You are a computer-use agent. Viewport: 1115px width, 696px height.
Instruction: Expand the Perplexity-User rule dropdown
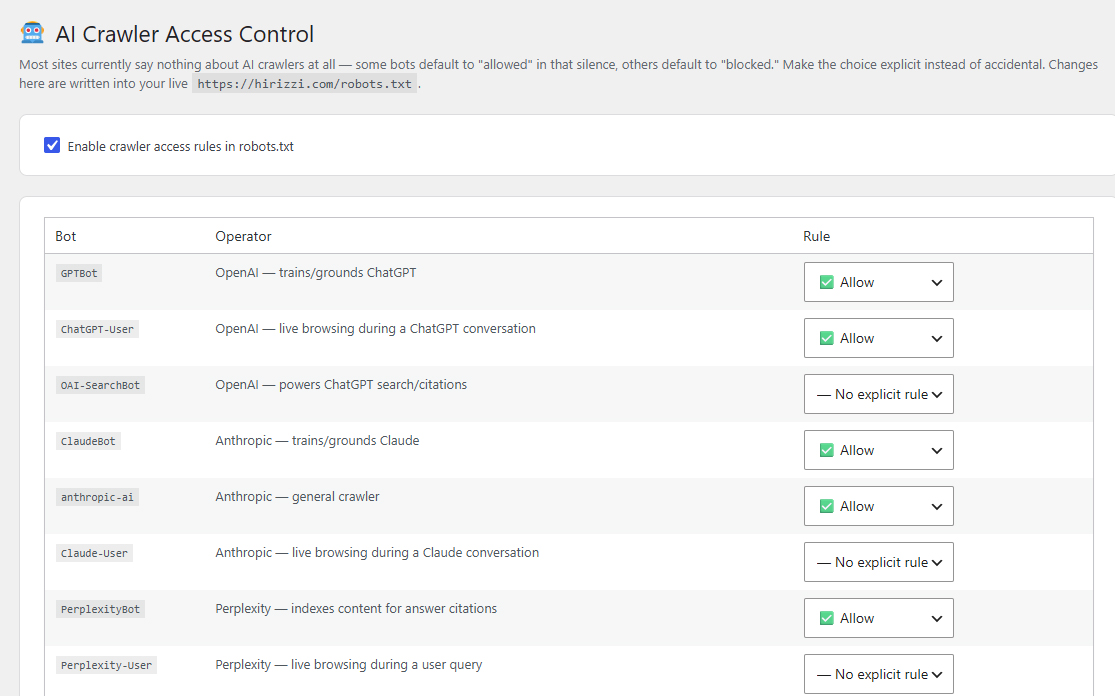point(878,674)
